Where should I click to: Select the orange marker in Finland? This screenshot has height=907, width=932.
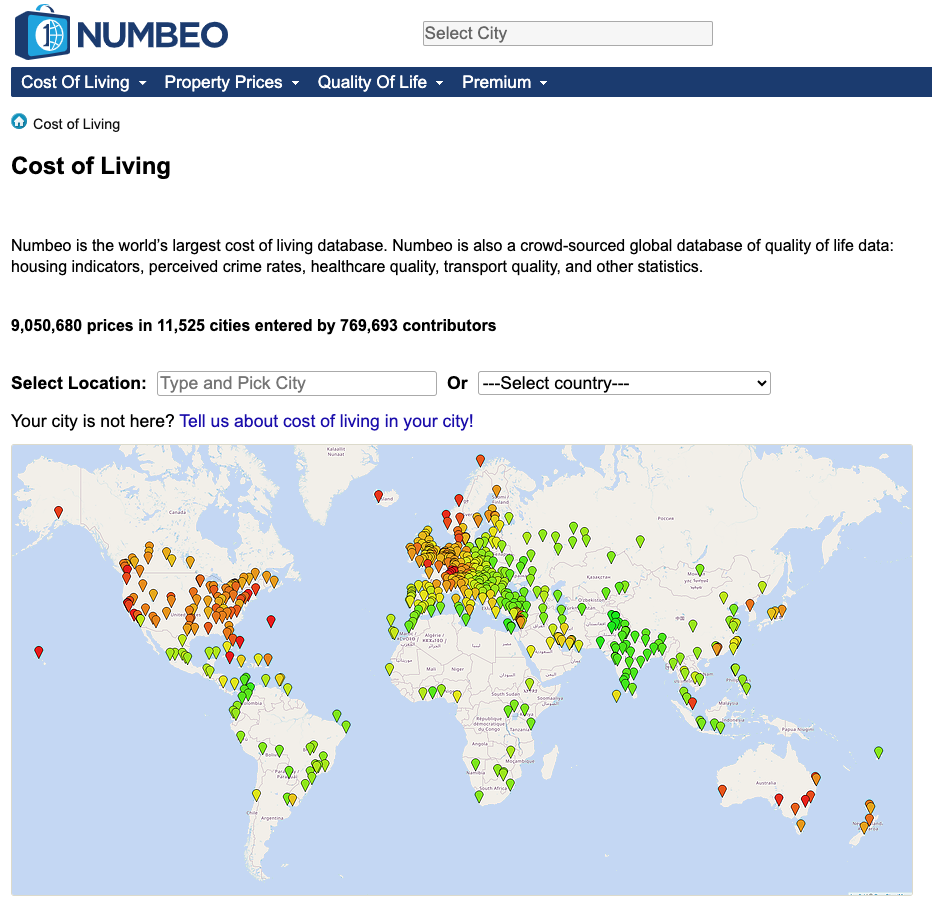[496, 490]
